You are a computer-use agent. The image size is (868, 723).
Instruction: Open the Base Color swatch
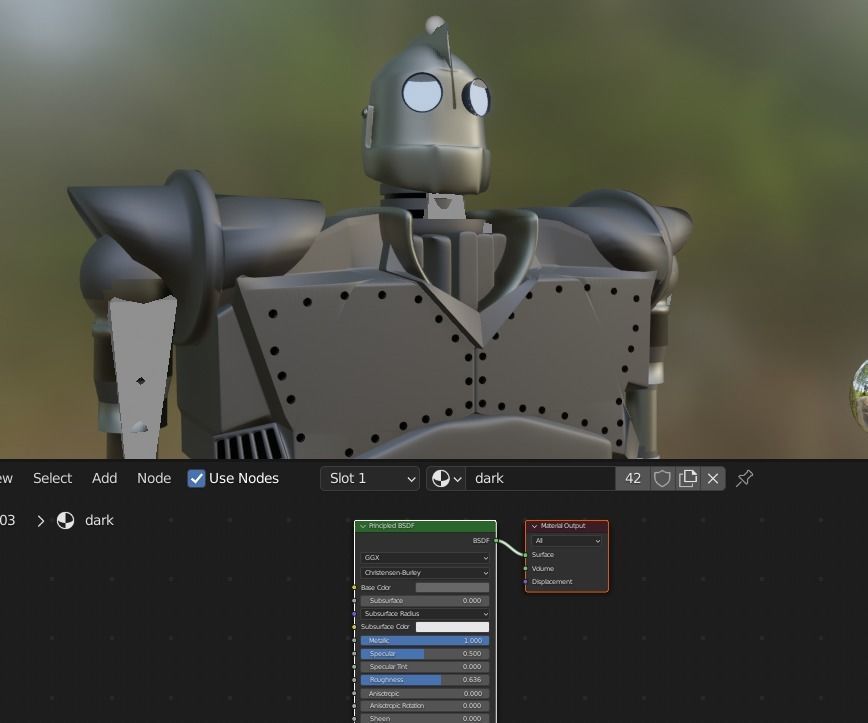[452, 587]
